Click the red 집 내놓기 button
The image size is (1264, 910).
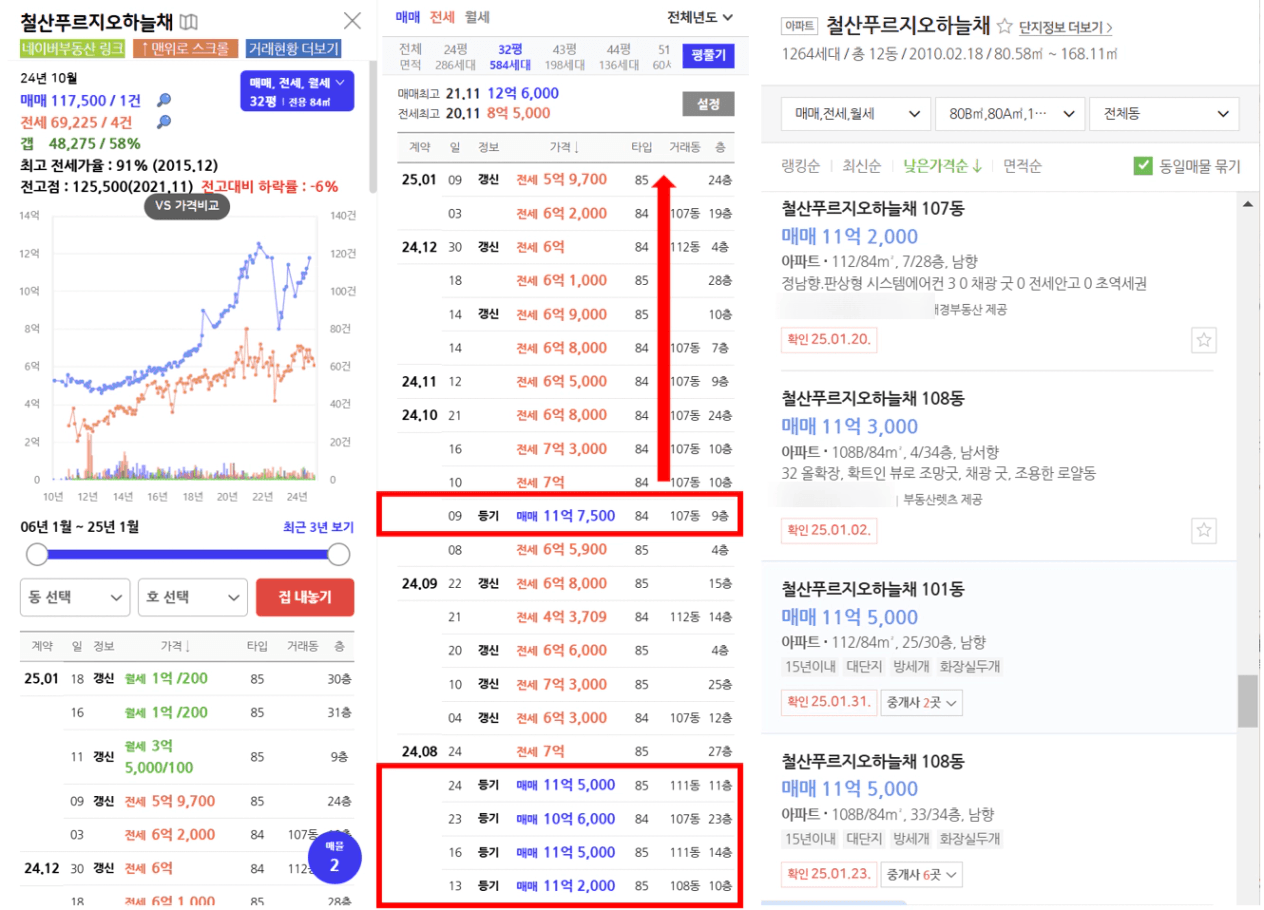click(x=305, y=598)
